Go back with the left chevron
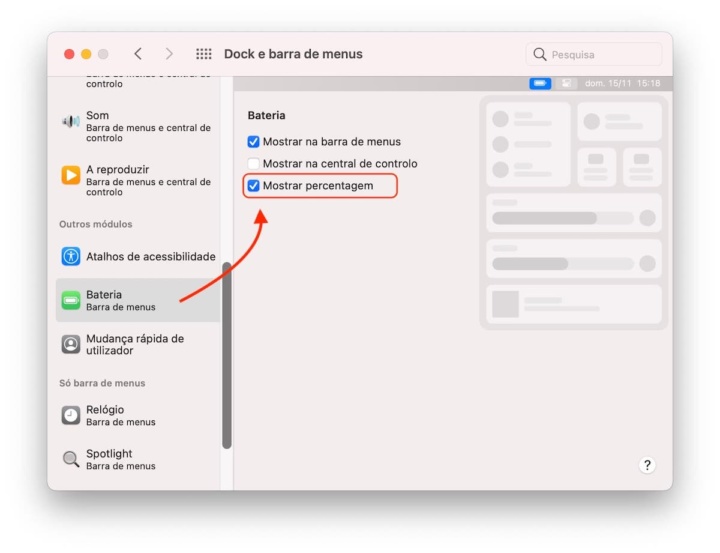Image resolution: width=720 pixels, height=553 pixels. point(138,54)
